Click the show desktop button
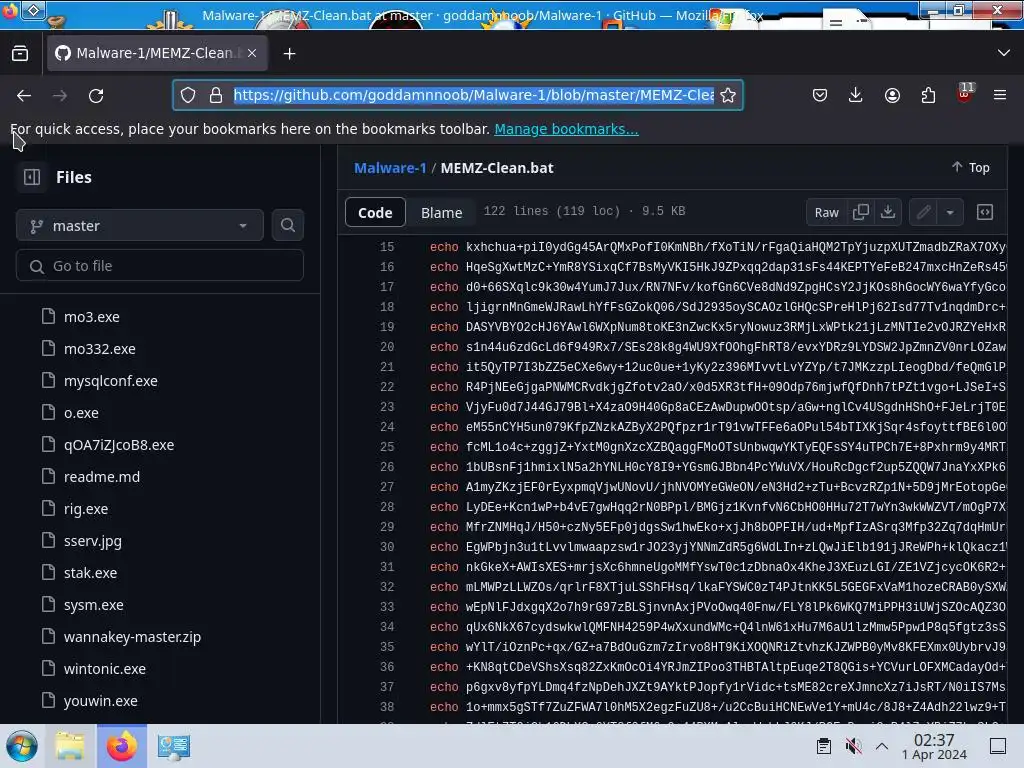This screenshot has height=768, width=1024. (998, 746)
